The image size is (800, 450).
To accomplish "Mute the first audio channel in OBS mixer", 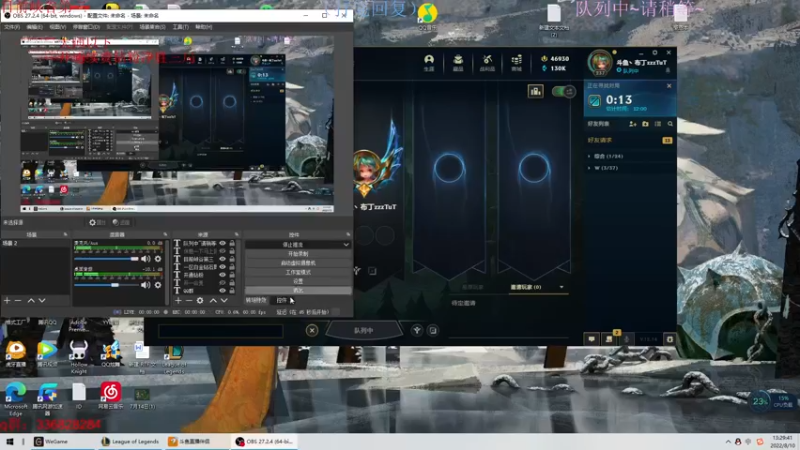I will point(145,259).
